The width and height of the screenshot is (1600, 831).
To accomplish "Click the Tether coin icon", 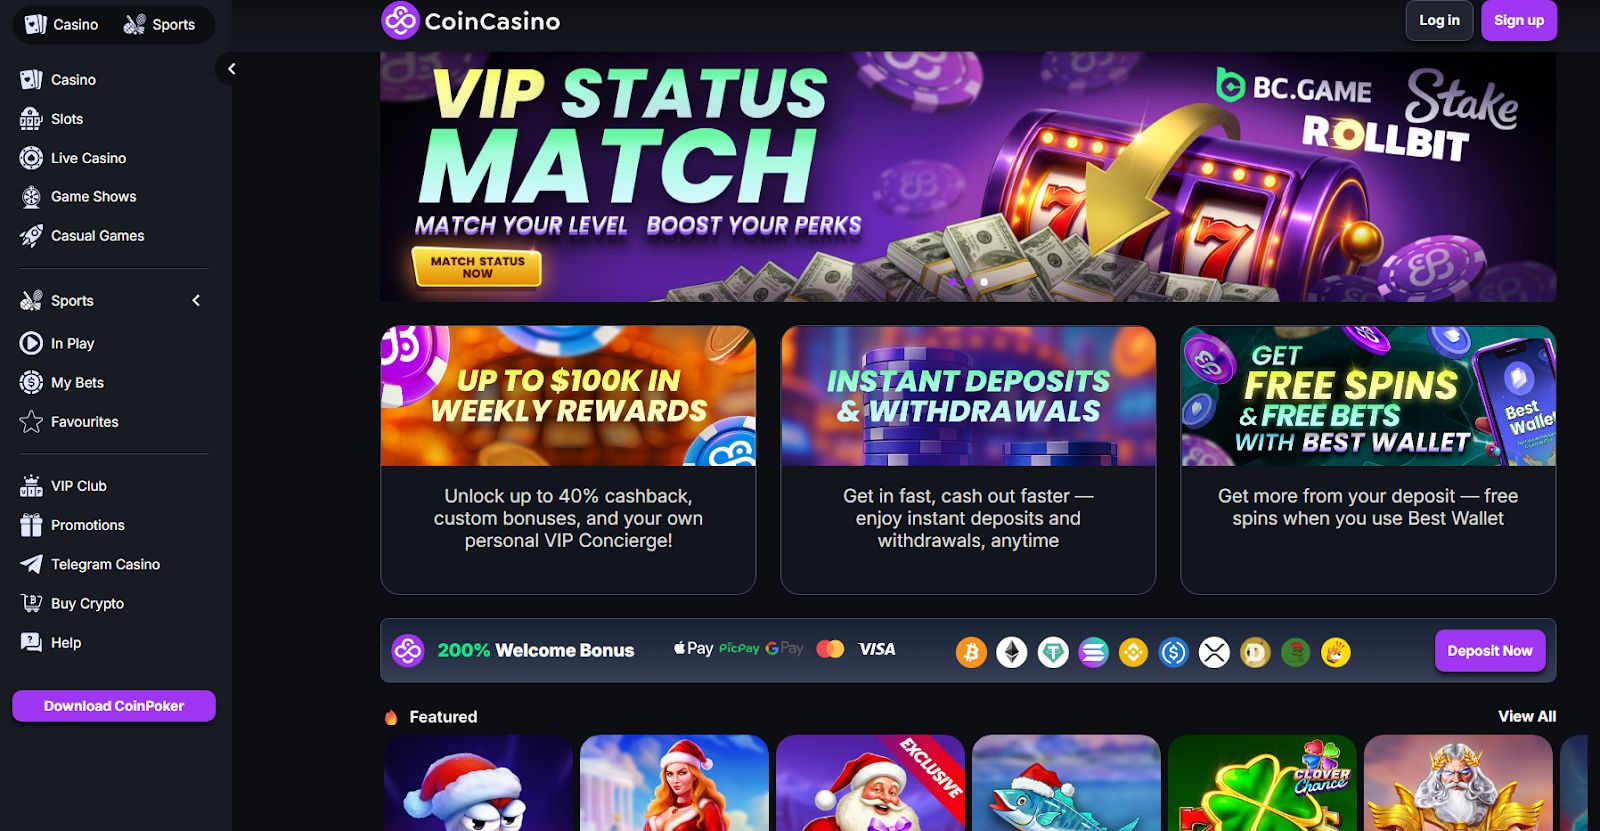I will 1053,653.
